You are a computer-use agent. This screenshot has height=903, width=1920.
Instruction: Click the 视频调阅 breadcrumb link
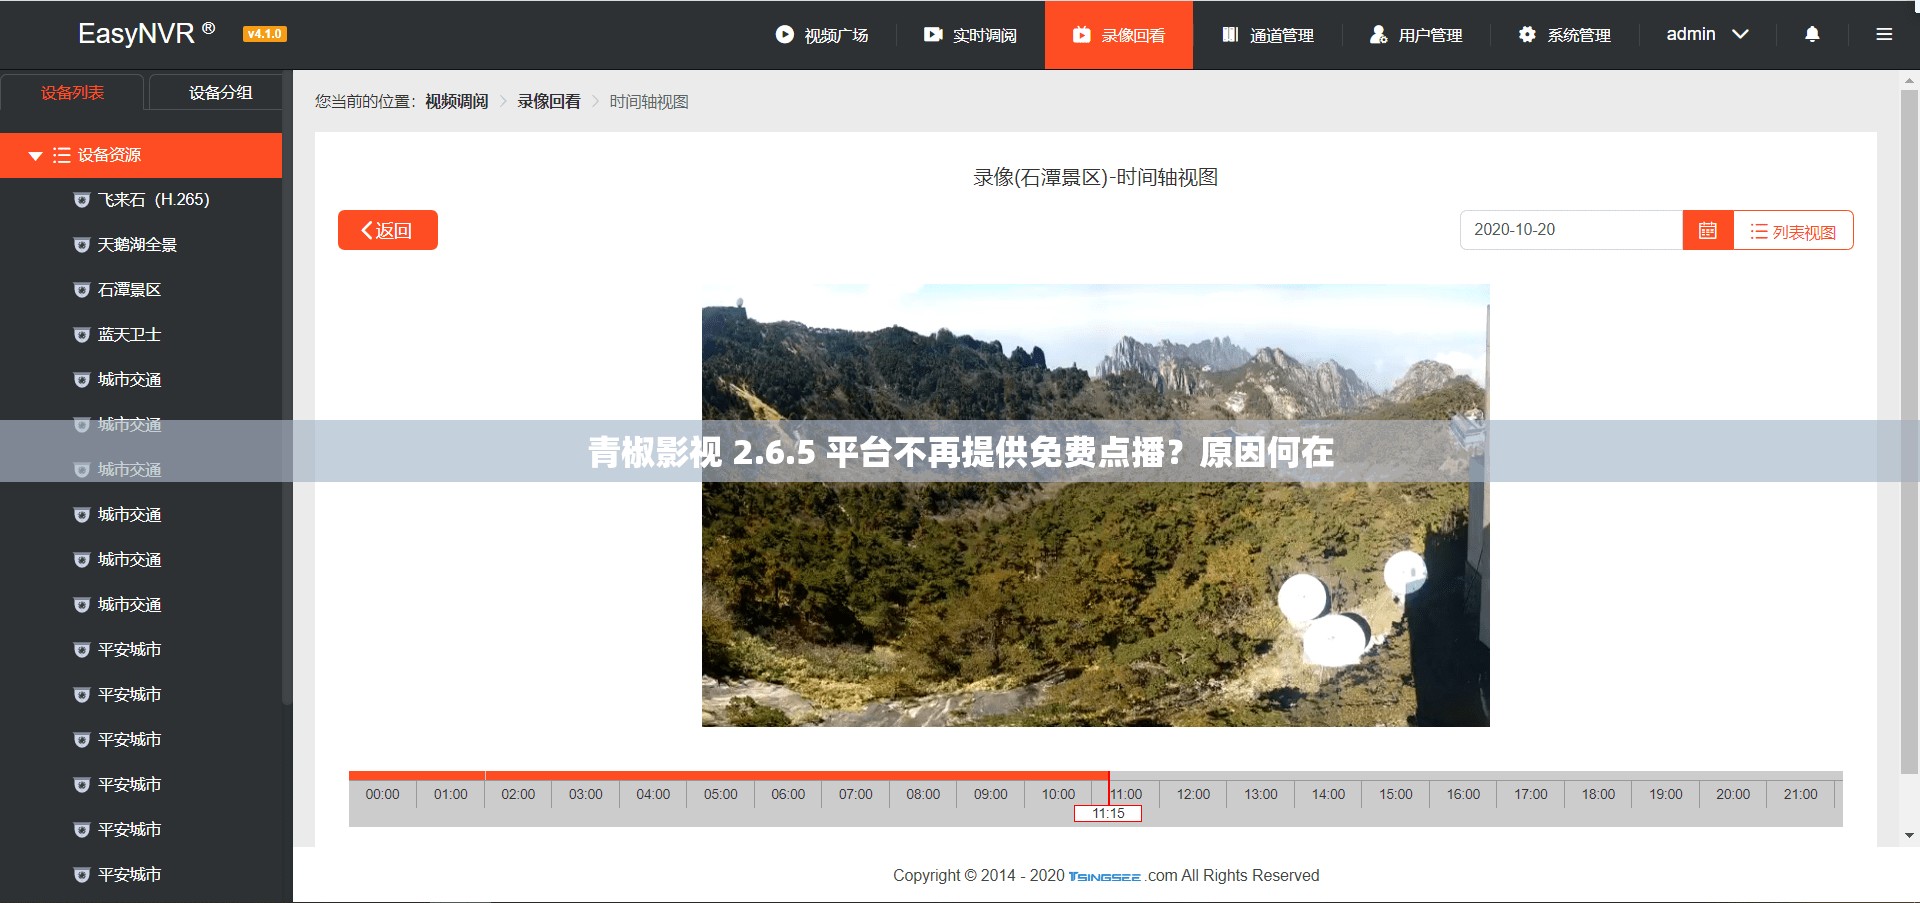point(457,101)
